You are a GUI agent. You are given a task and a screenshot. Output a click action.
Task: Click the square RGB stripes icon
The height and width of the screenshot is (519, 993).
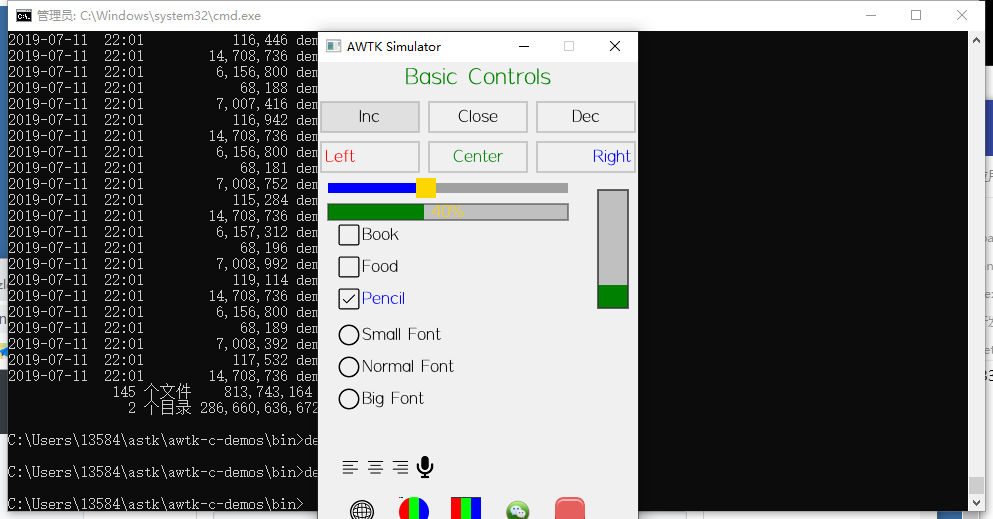coord(465,508)
